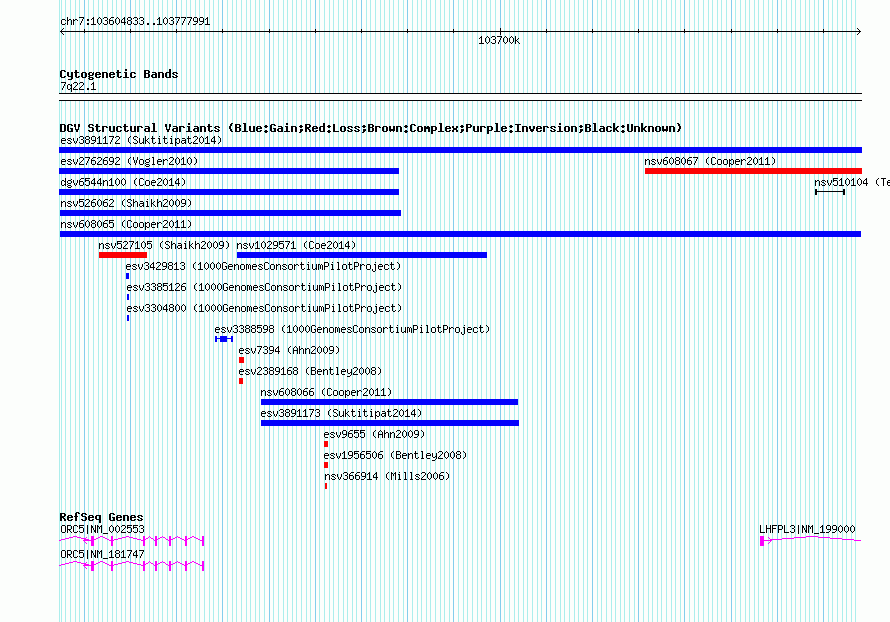This screenshot has height=622, width=890.
Task: Open nsv608067 (Cooper2011) variant label
Action: point(710,161)
